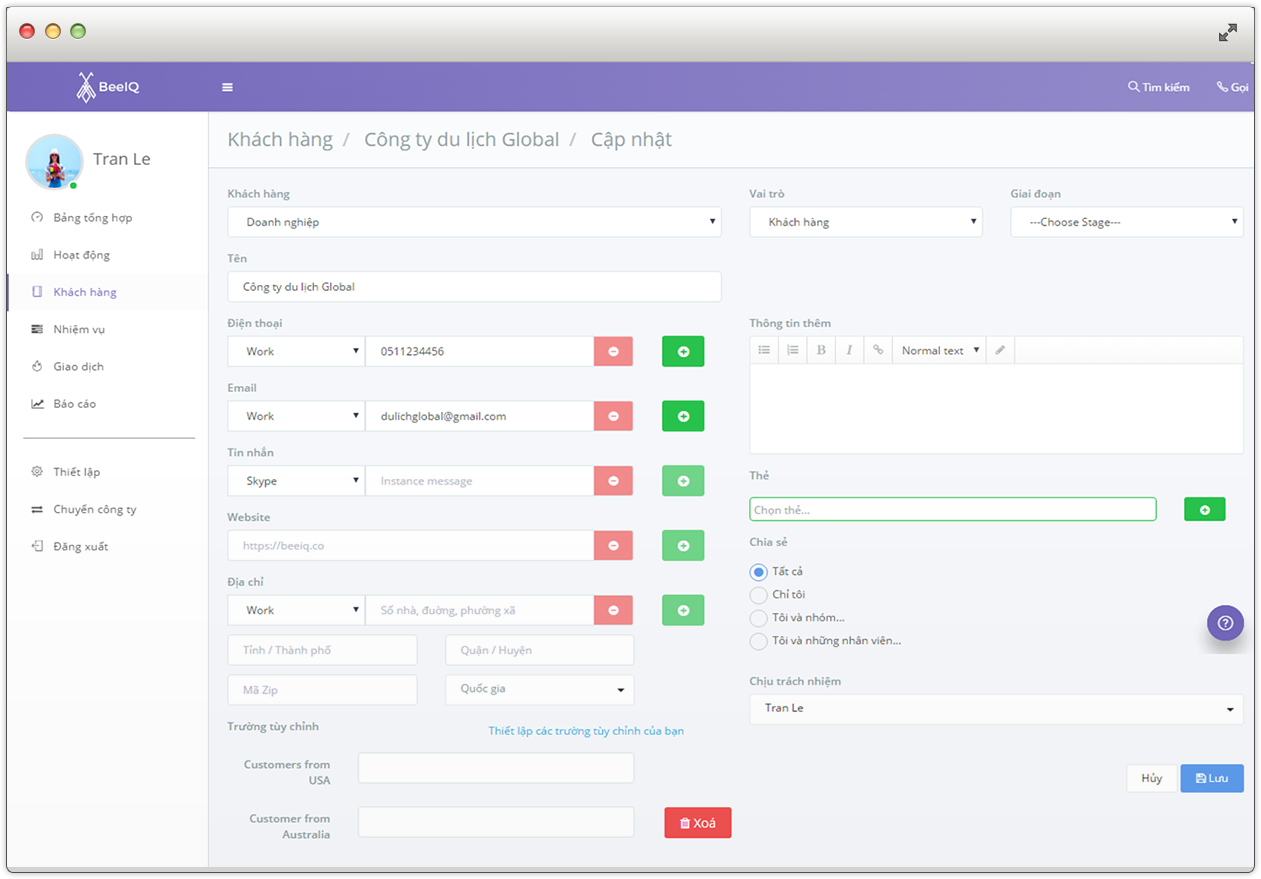The height and width of the screenshot is (879, 1261).
Task: Select the "Tất cả" radio button
Action: (759, 572)
